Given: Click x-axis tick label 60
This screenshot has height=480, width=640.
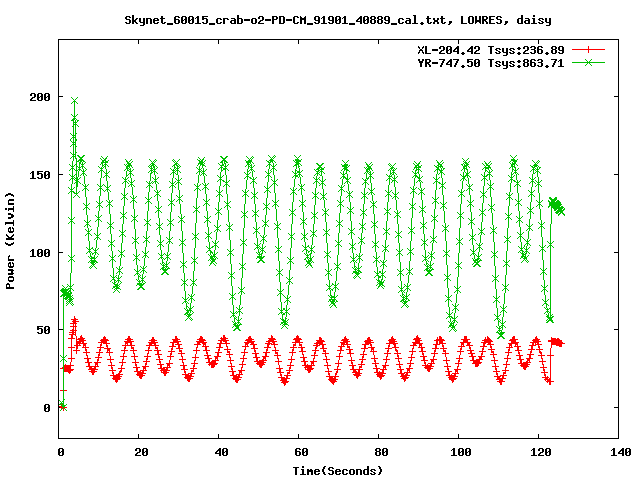Looking at the screenshot, I should pos(301,452).
